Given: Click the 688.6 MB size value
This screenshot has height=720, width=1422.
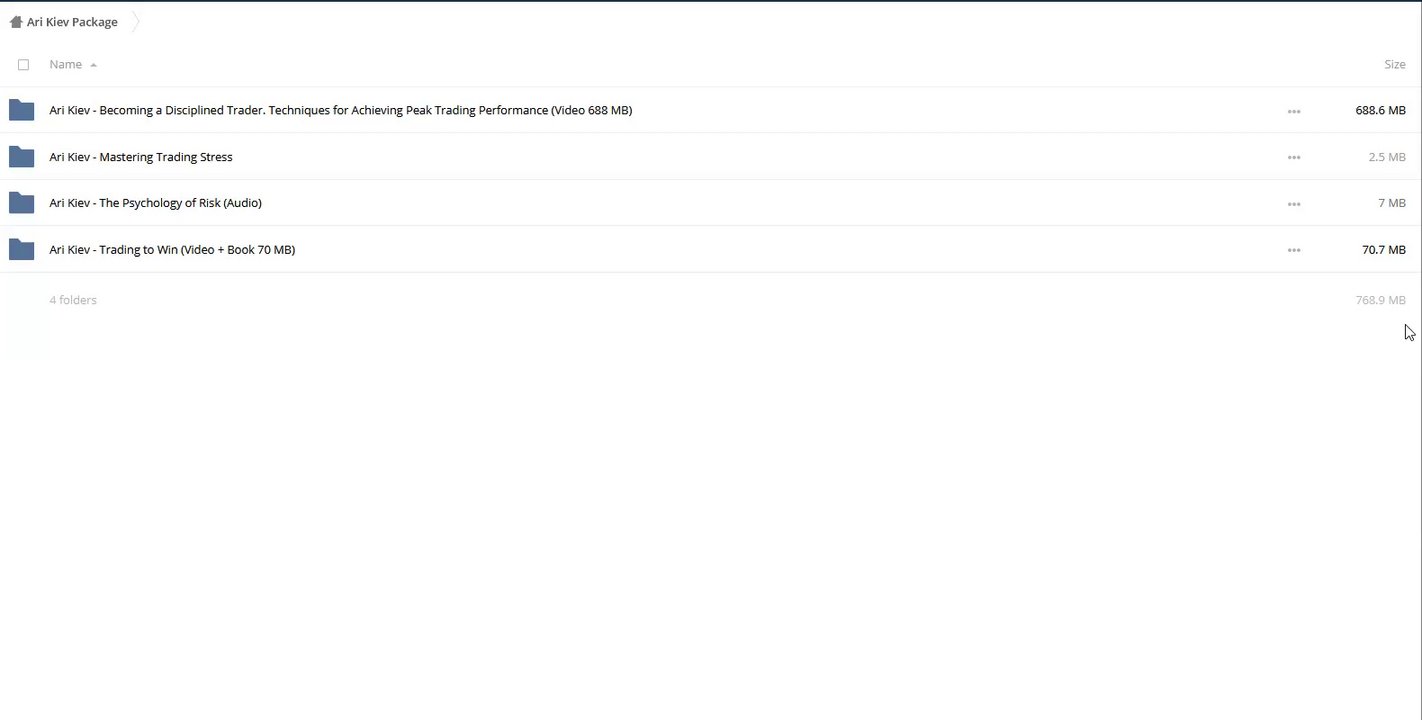Looking at the screenshot, I should click(1380, 110).
